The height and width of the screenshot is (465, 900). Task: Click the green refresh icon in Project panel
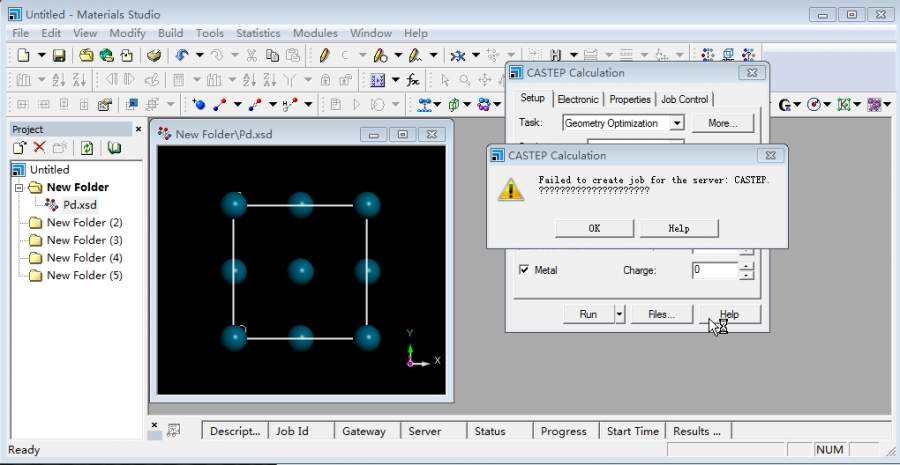coord(87,148)
